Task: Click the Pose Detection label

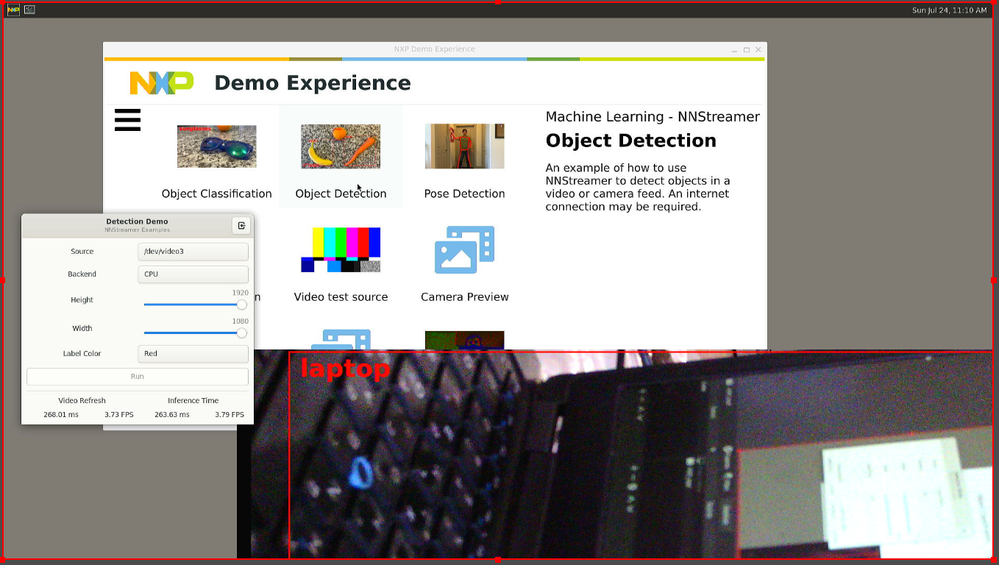Action: tap(464, 194)
